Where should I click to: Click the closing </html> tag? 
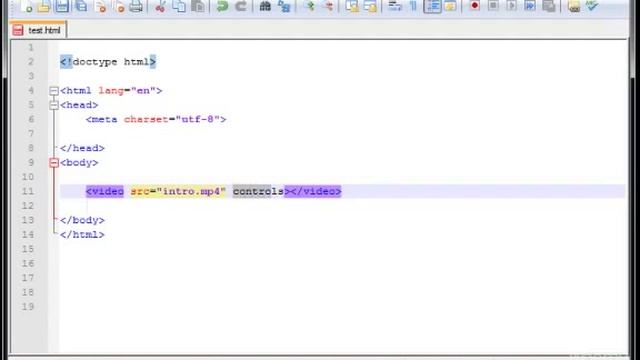coord(82,235)
